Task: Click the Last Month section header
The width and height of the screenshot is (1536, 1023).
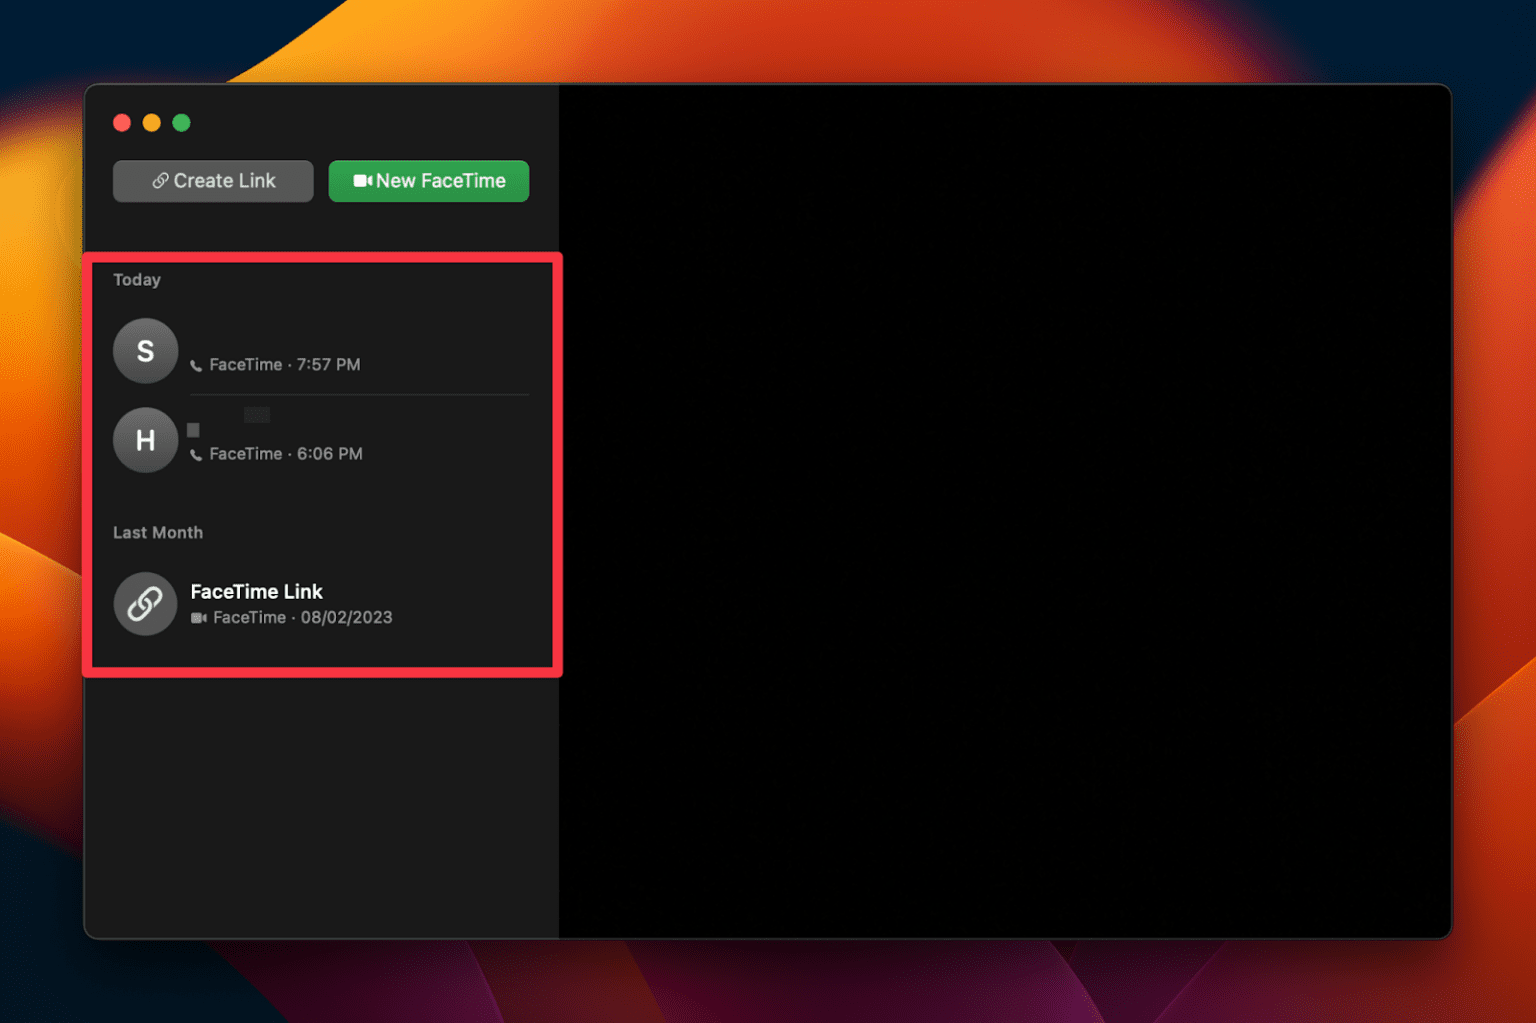Action: (x=158, y=533)
